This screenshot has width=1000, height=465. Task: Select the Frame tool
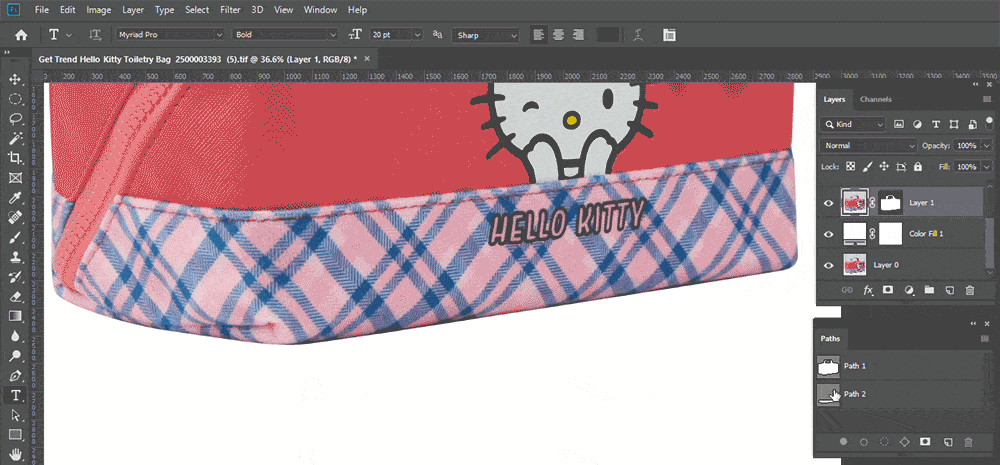click(x=15, y=178)
